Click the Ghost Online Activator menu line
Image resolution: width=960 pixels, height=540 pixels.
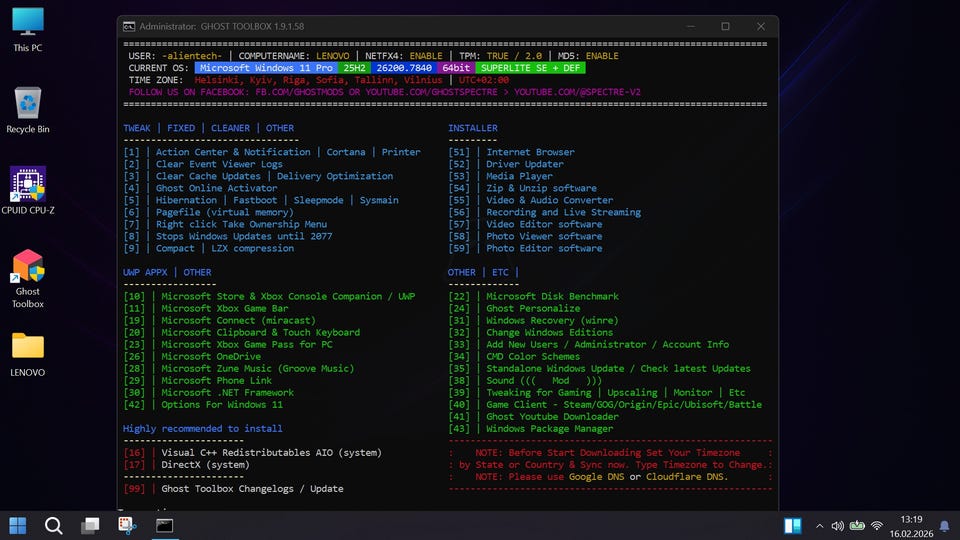pos(216,188)
